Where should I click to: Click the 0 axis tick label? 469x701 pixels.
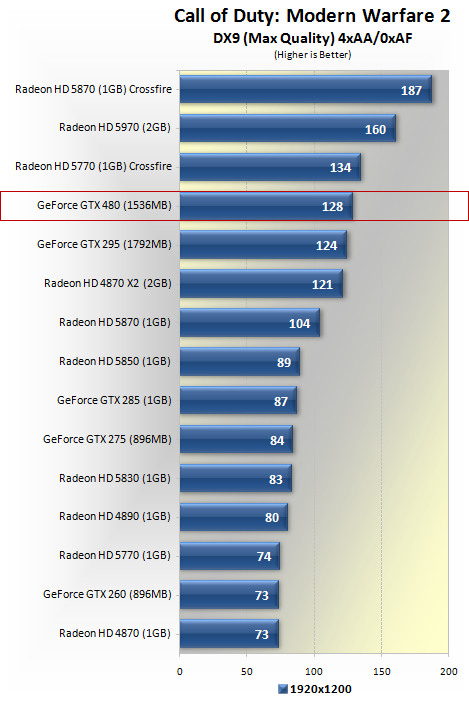tap(180, 671)
